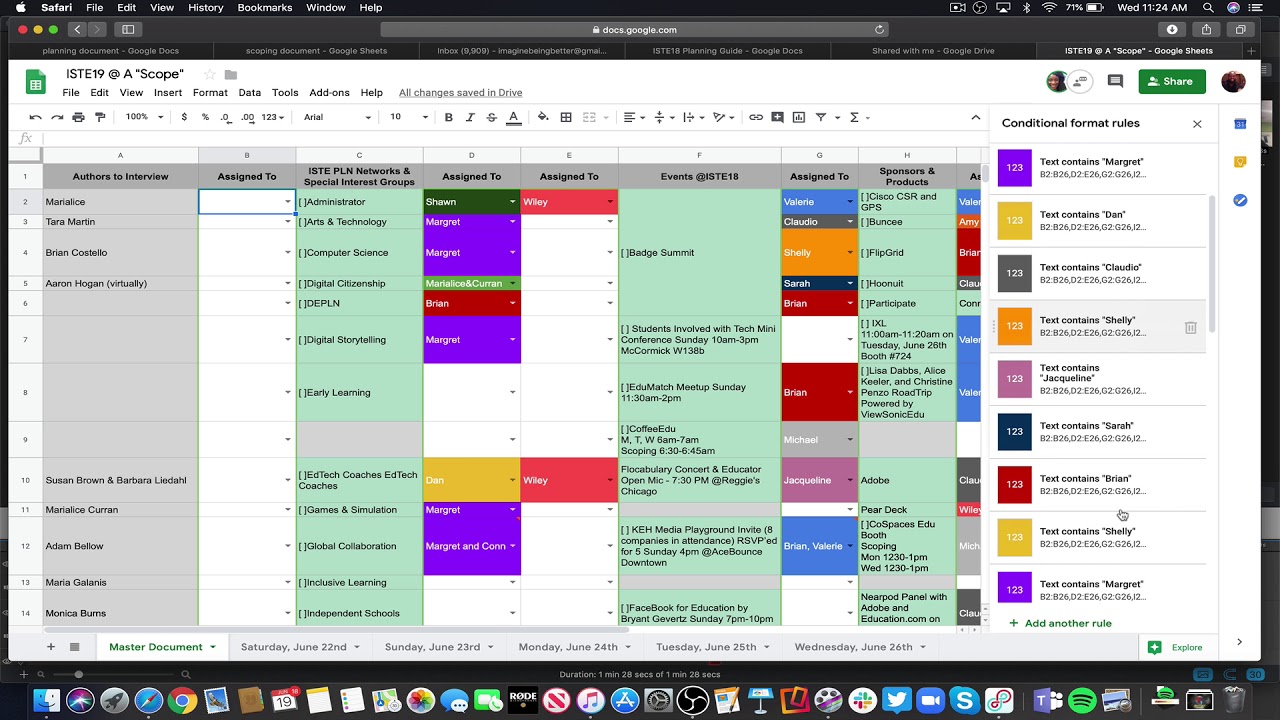Open the zoom 100% dropdown
Image resolution: width=1280 pixels, height=720 pixels.
[x=143, y=117]
